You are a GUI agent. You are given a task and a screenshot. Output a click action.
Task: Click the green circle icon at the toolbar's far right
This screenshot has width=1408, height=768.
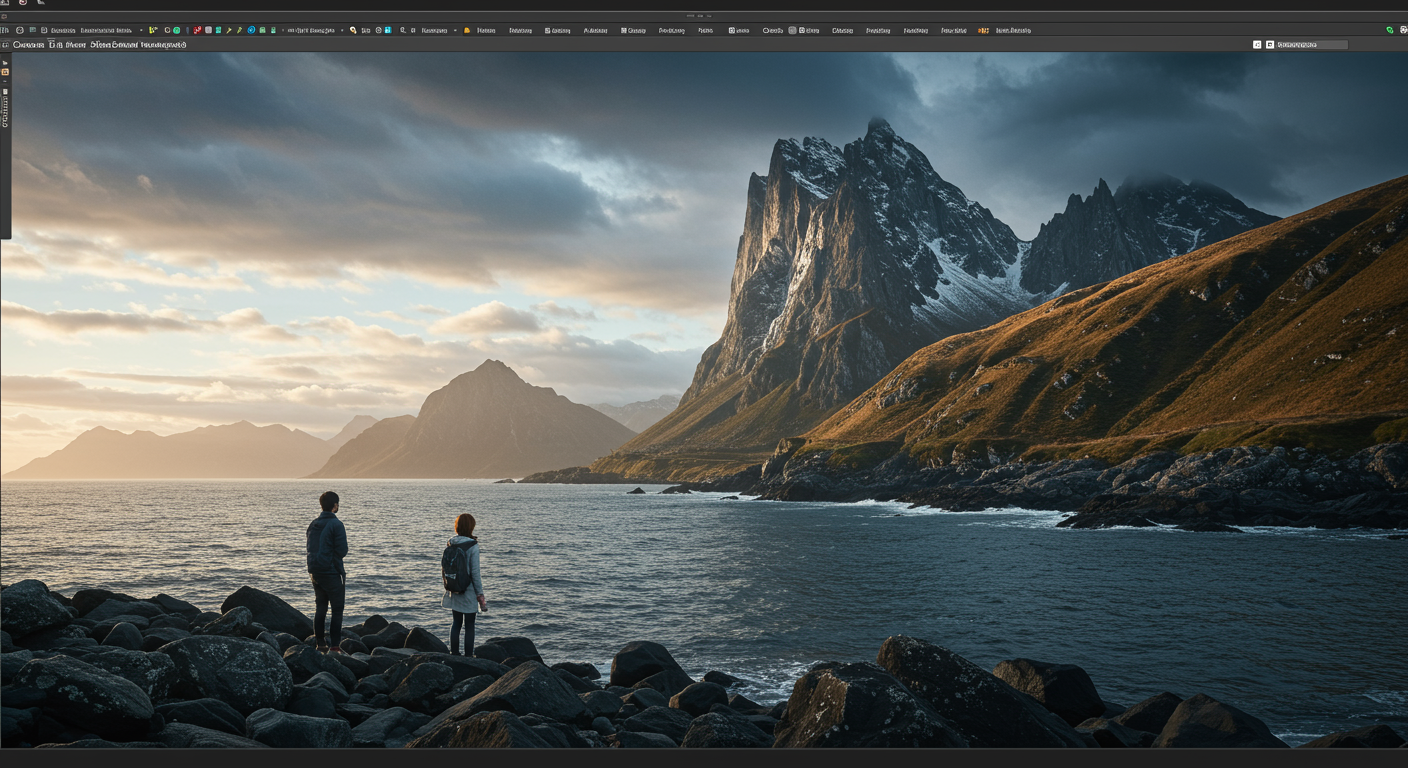click(x=1390, y=30)
